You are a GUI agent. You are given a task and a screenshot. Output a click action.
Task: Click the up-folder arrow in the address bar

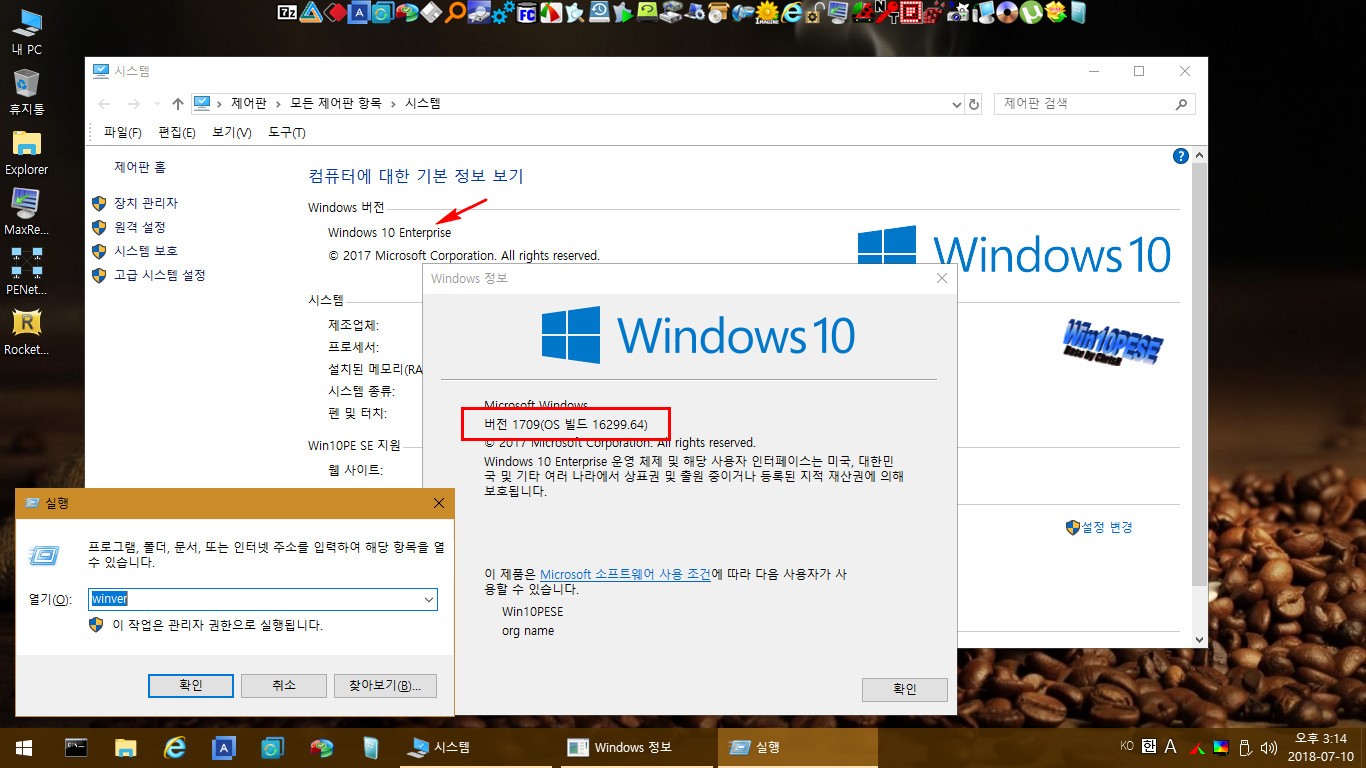pos(177,103)
